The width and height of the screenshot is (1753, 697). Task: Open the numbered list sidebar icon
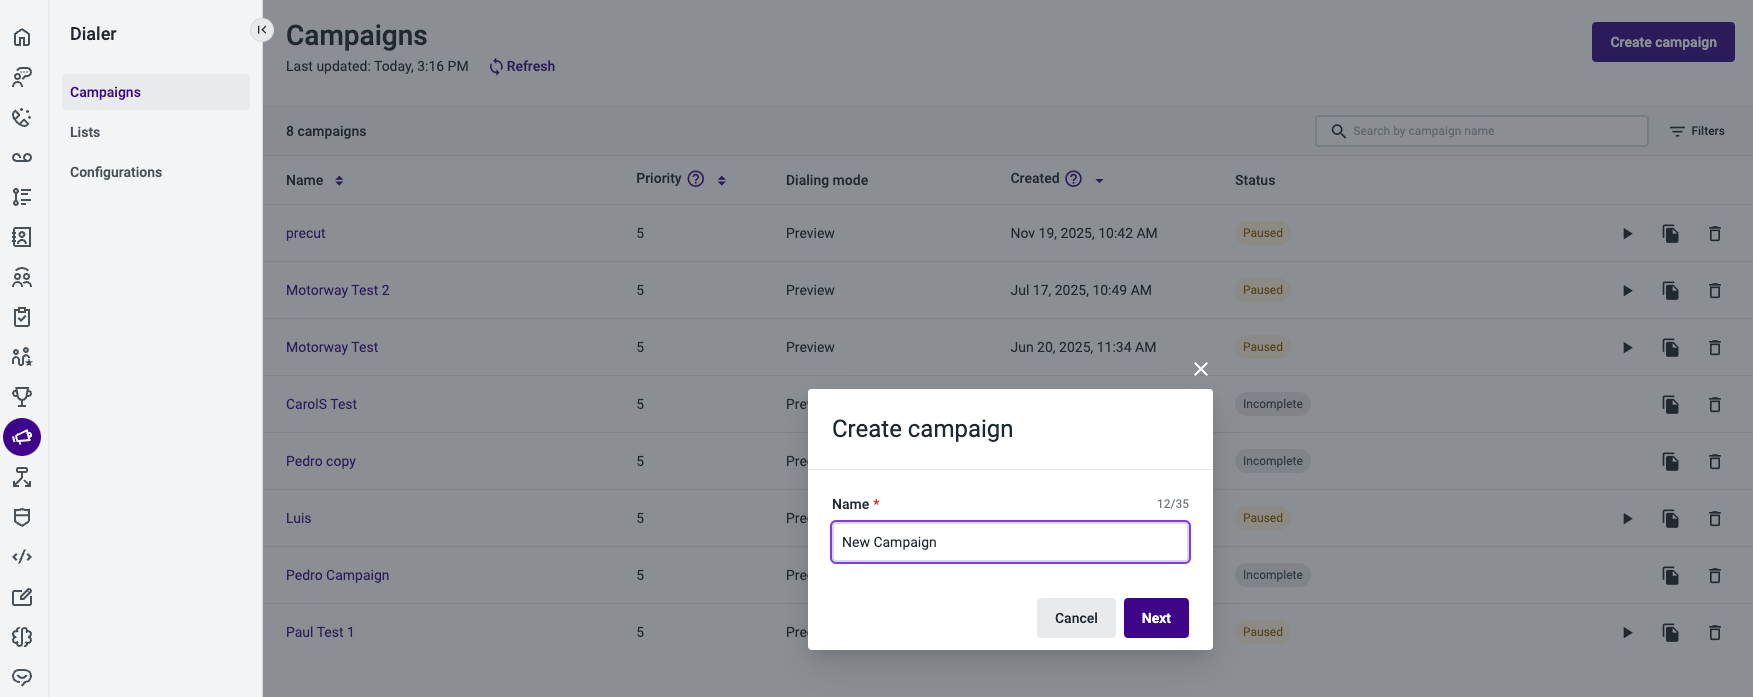click(x=22, y=197)
